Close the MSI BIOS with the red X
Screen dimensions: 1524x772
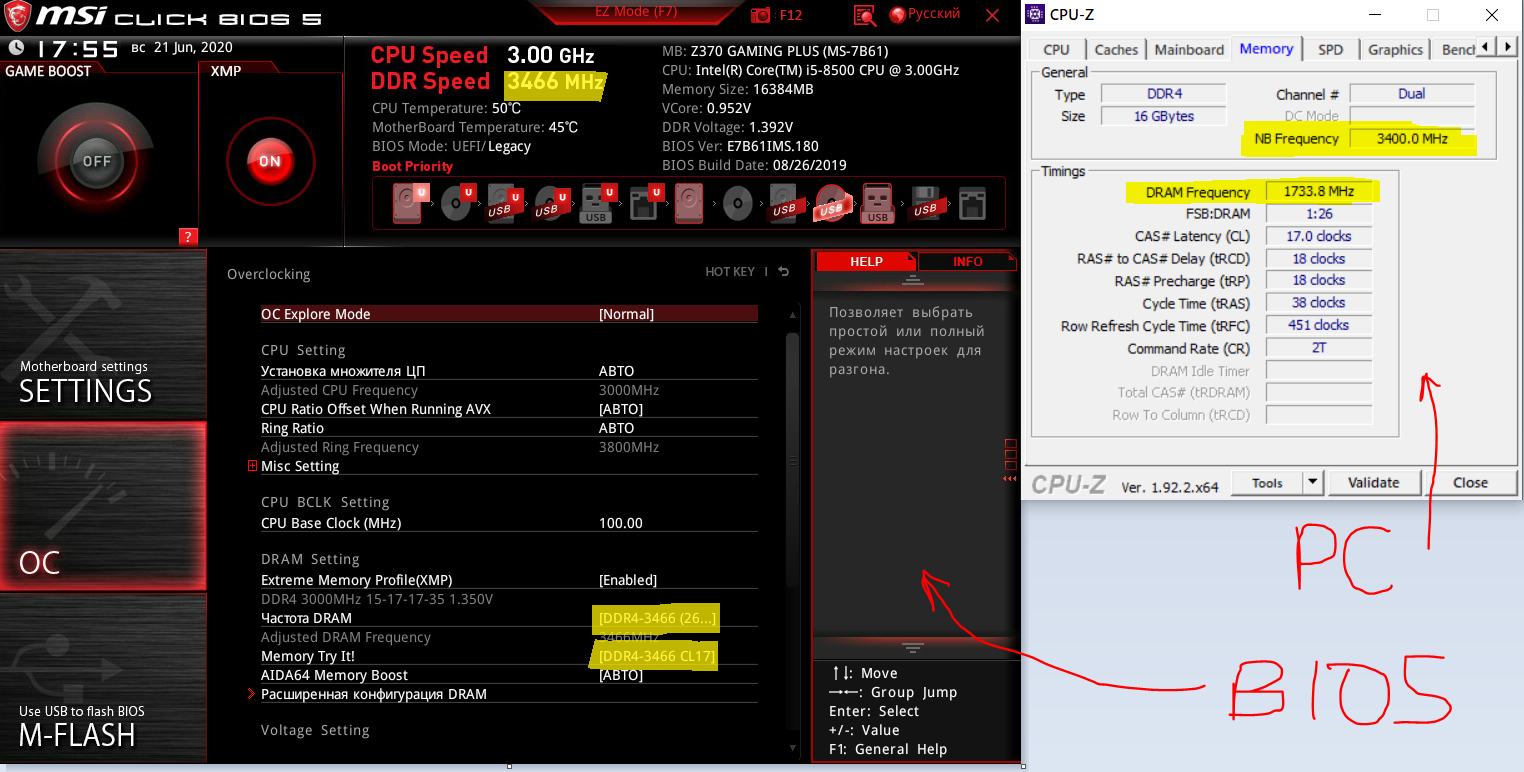pos(992,15)
